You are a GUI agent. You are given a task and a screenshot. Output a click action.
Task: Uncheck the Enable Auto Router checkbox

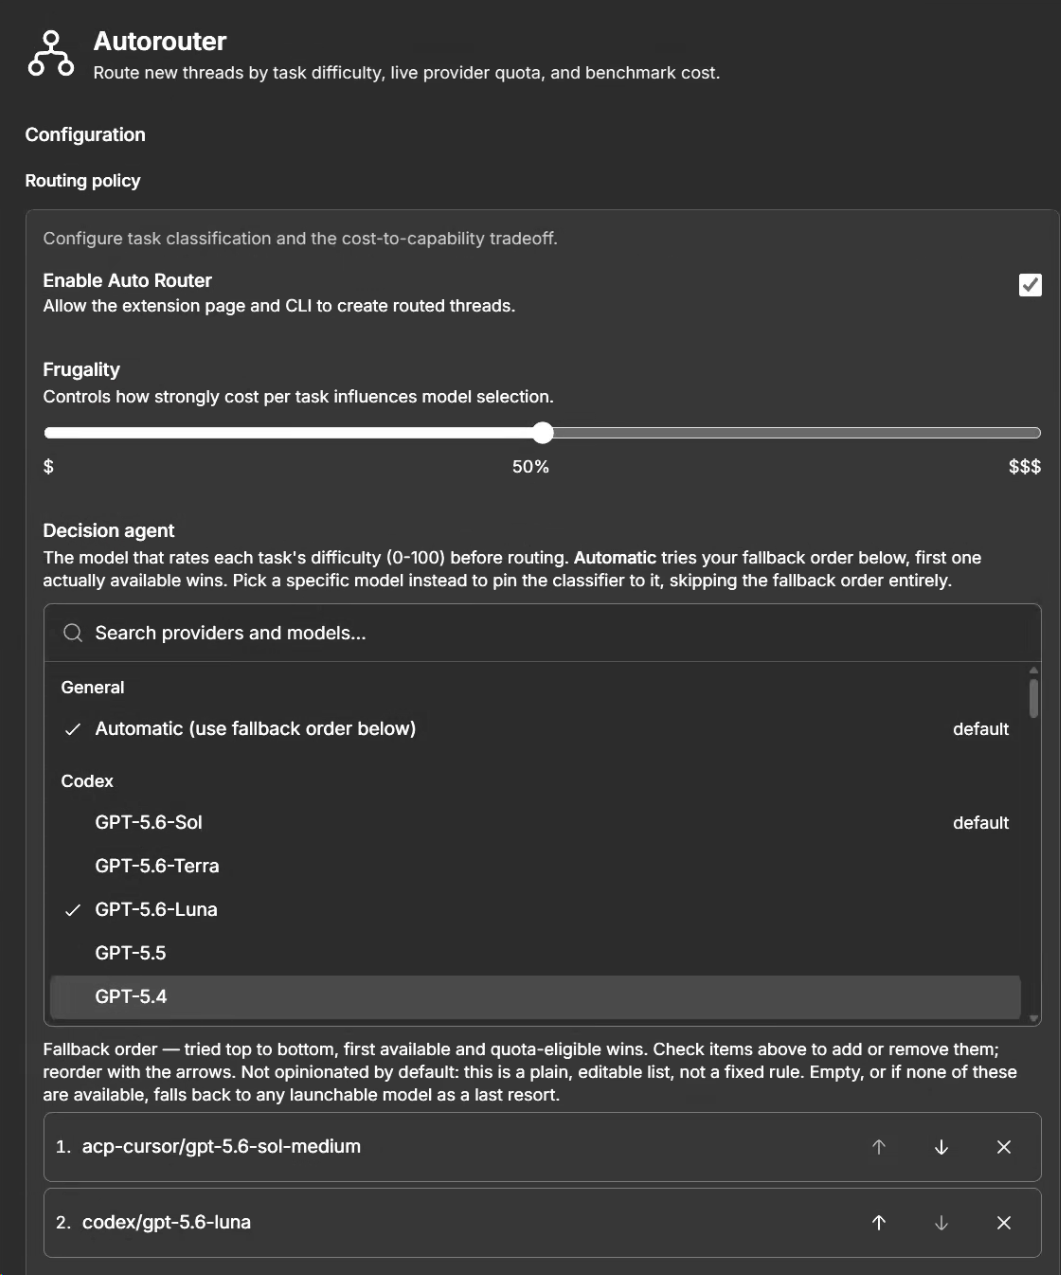[x=1030, y=285]
